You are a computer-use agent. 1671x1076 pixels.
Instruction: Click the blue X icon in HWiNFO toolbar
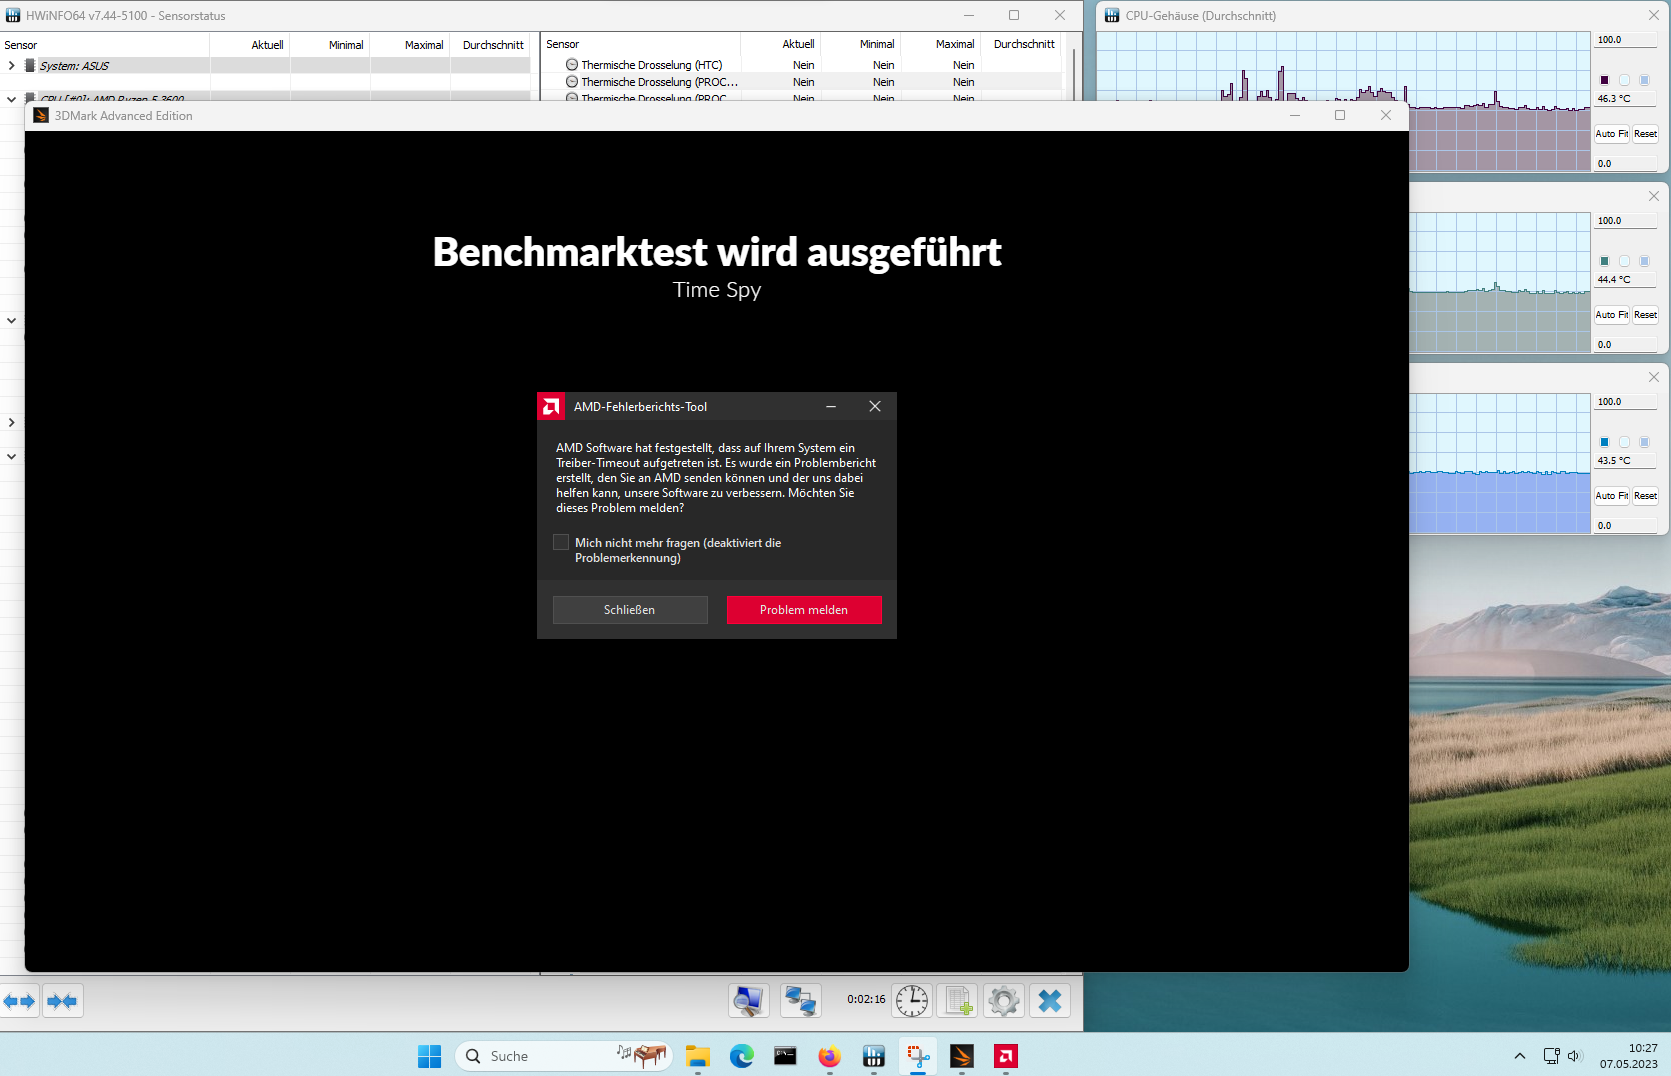pyautogui.click(x=1050, y=1001)
